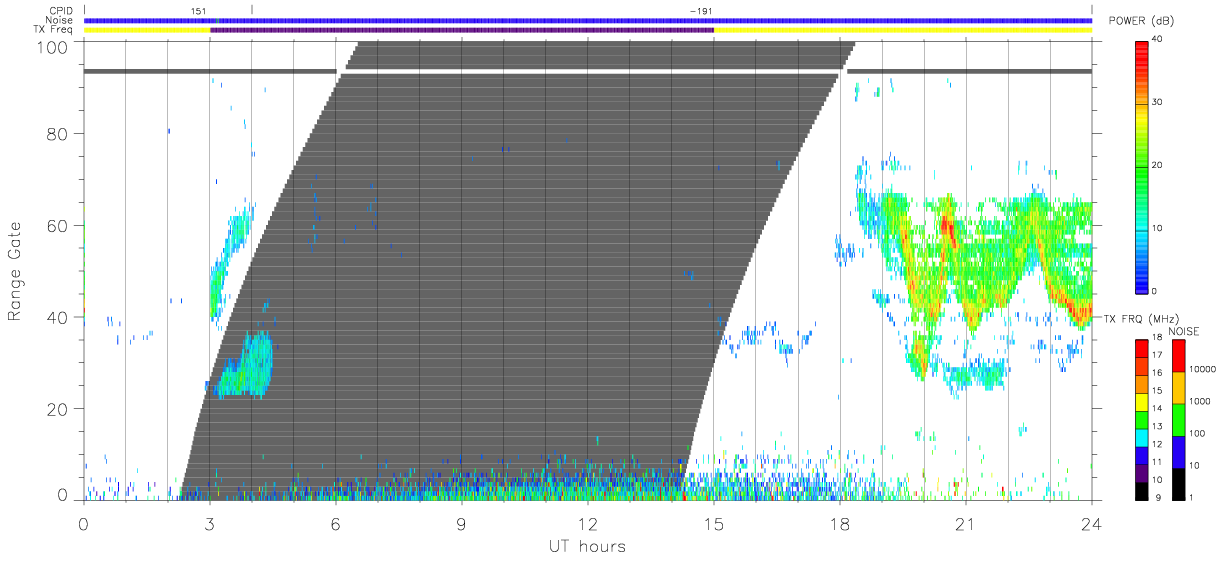Select the 9 tick on UT hours axis
1228x567 pixels.
(x=462, y=522)
